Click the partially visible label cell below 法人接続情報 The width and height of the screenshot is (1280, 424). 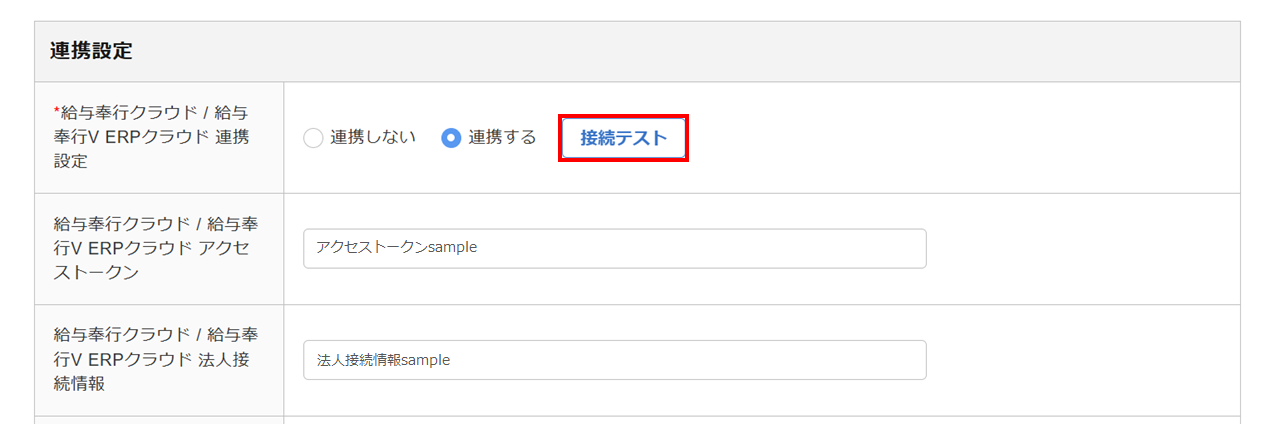(x=158, y=420)
